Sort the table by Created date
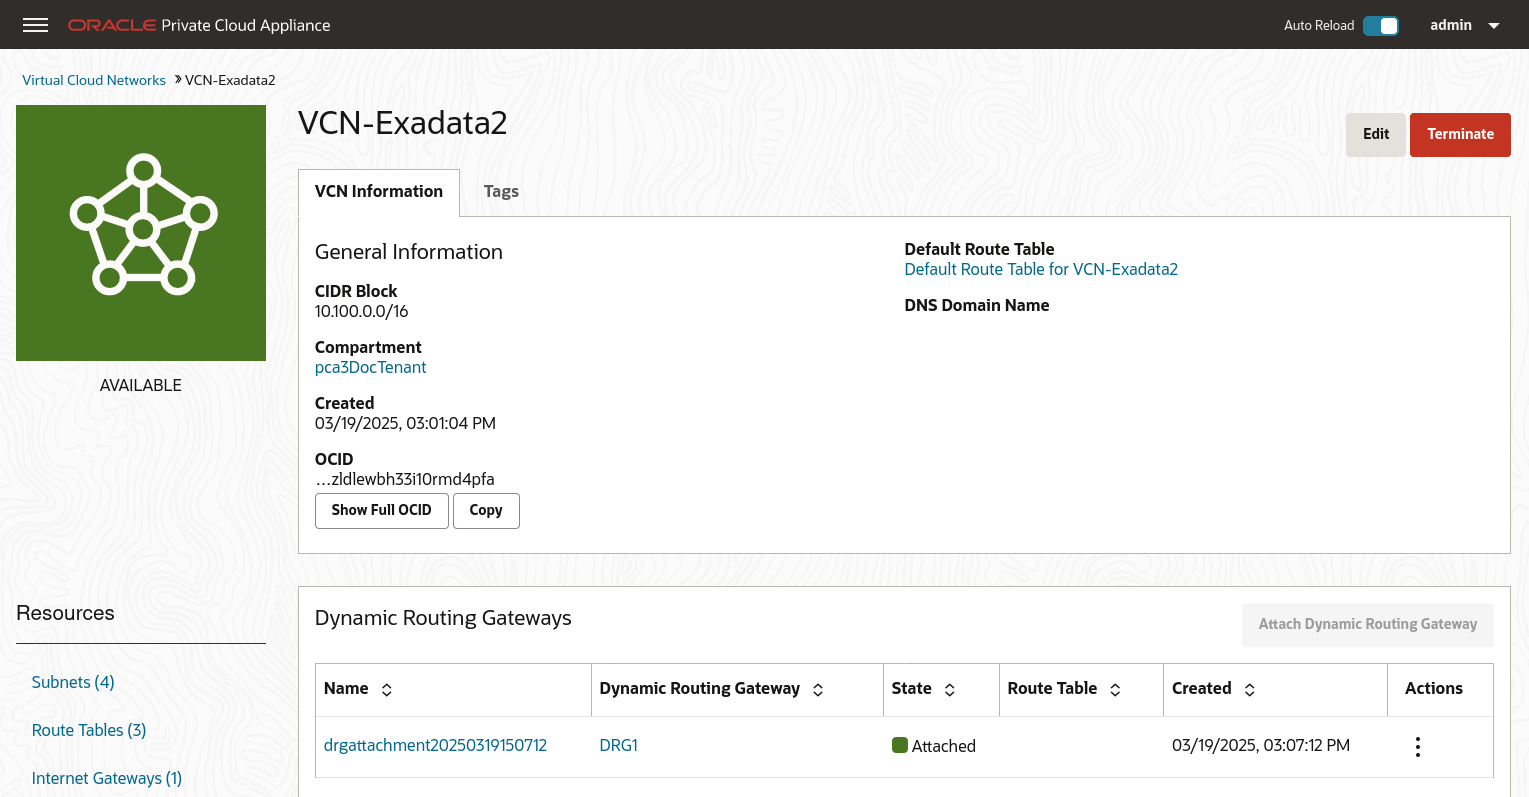 click(1249, 689)
